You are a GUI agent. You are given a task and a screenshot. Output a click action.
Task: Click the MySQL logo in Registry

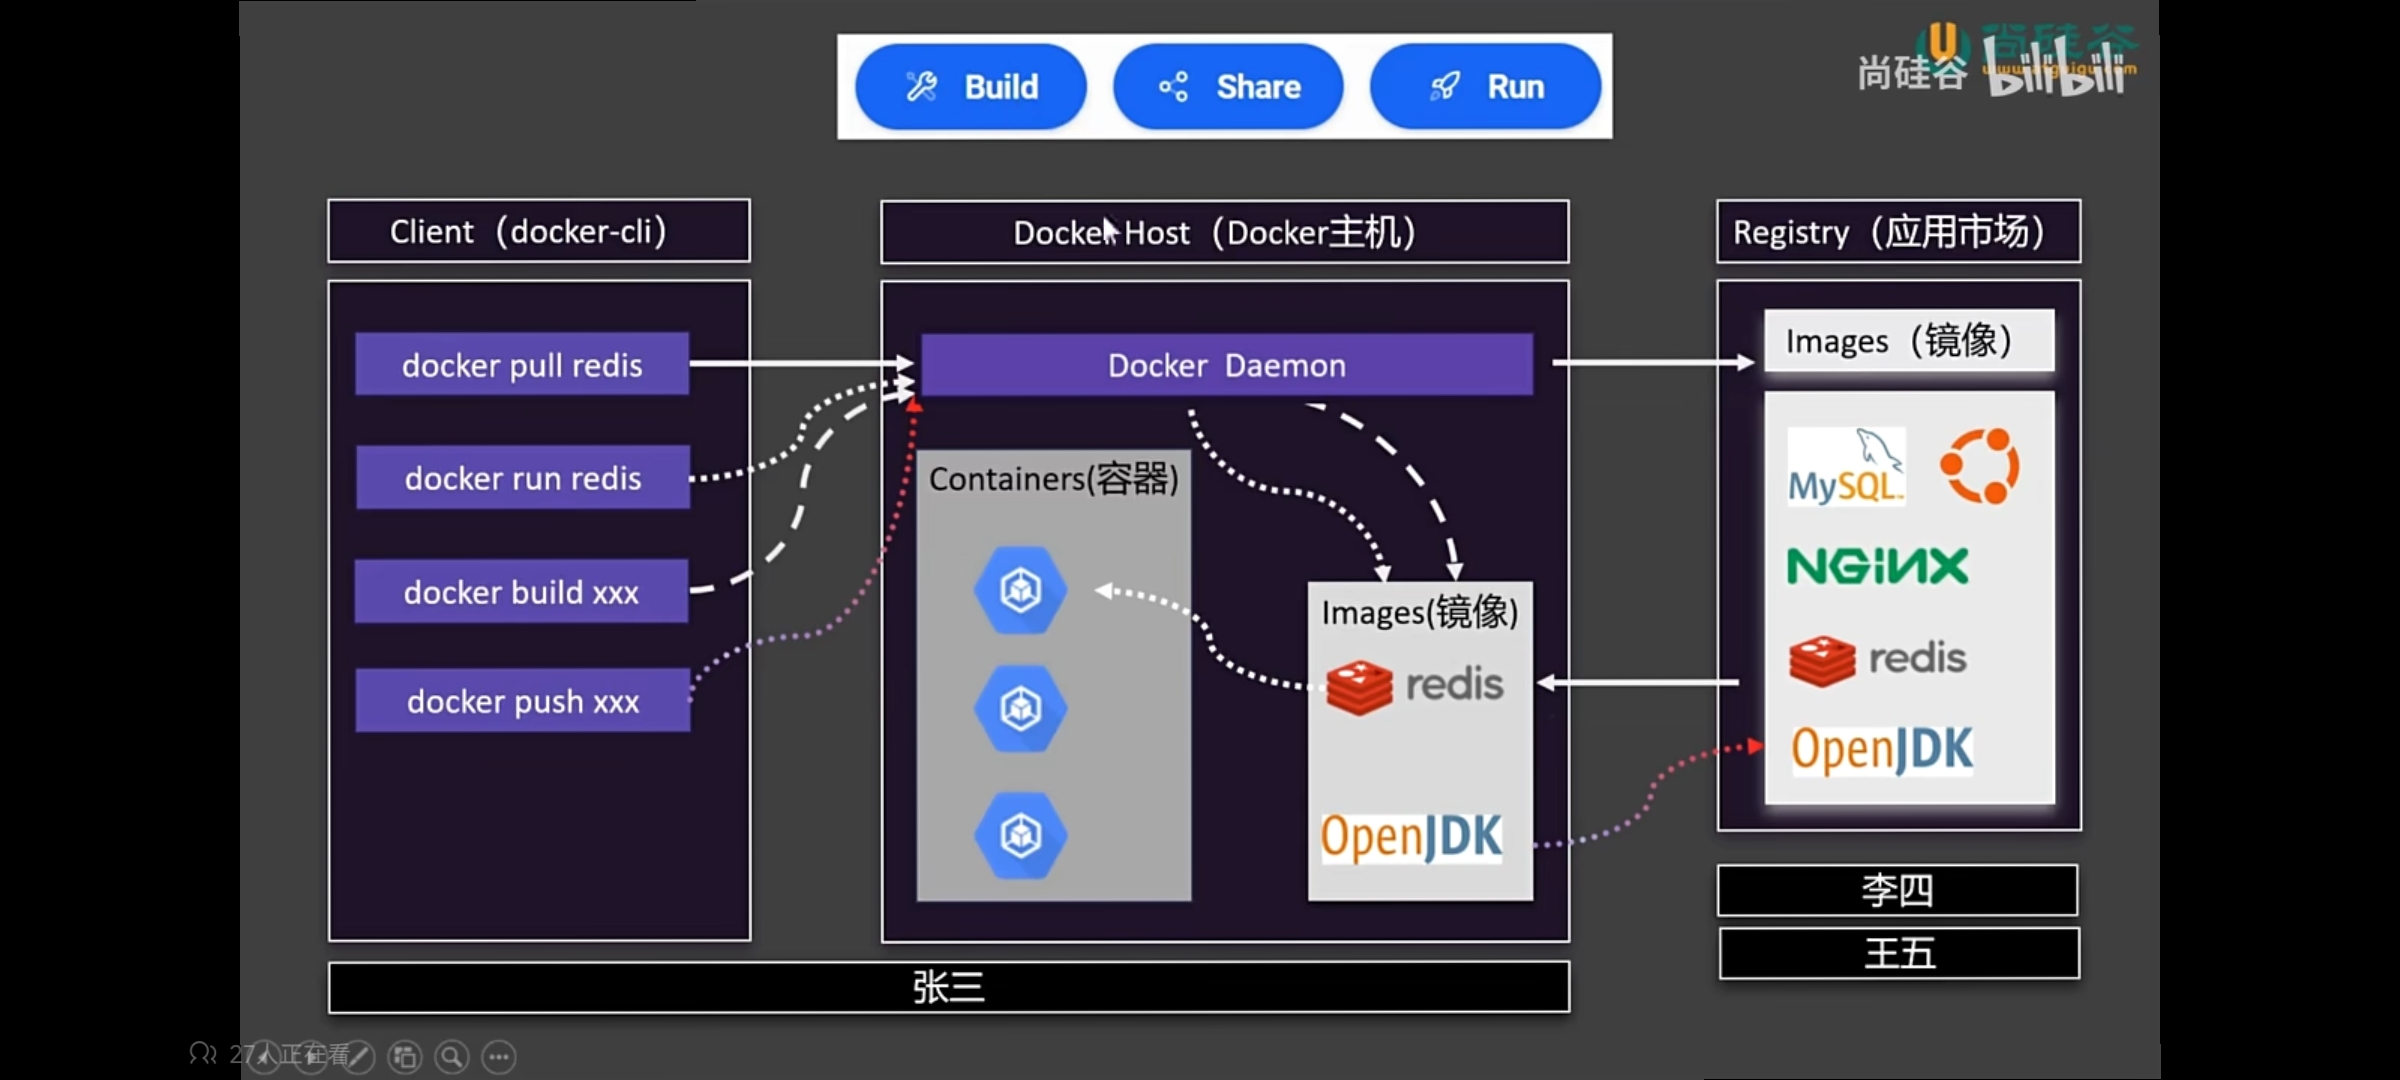tap(1845, 467)
